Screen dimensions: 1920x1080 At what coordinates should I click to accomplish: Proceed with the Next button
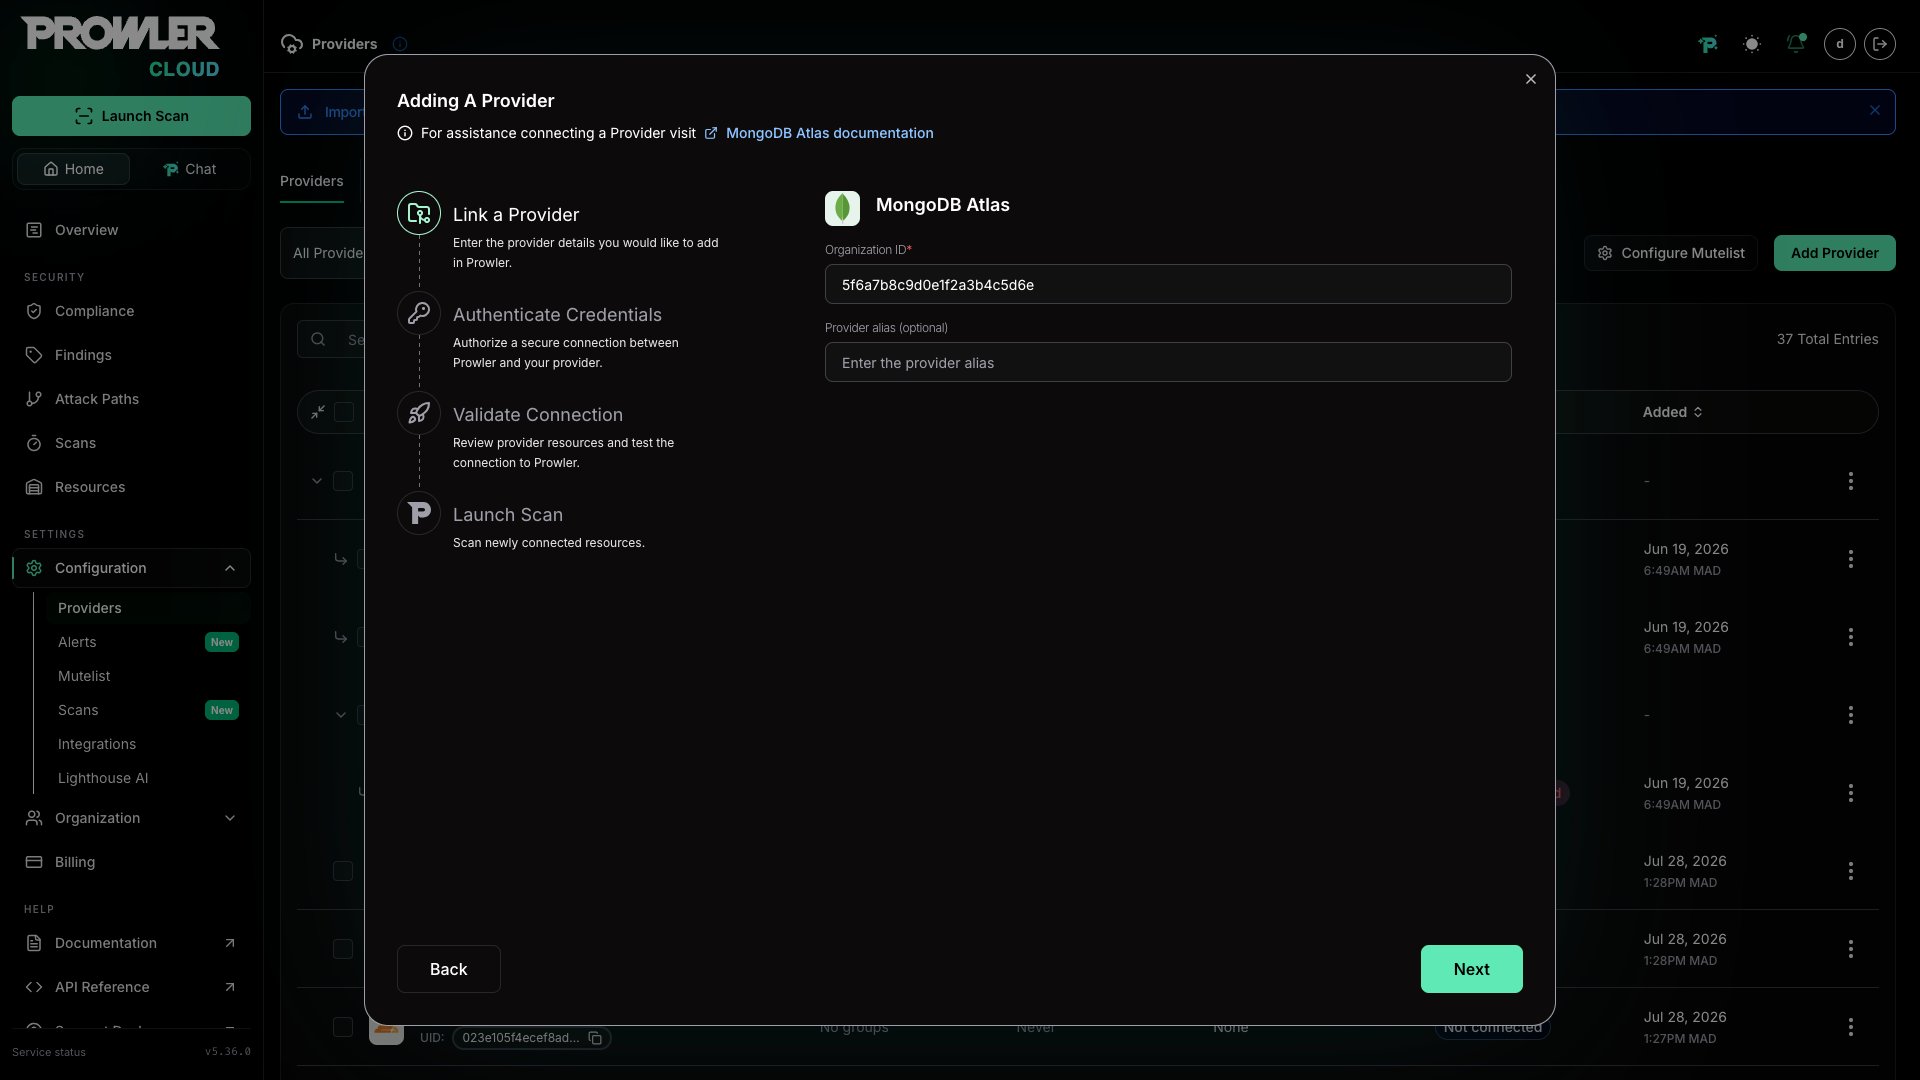coord(1471,969)
